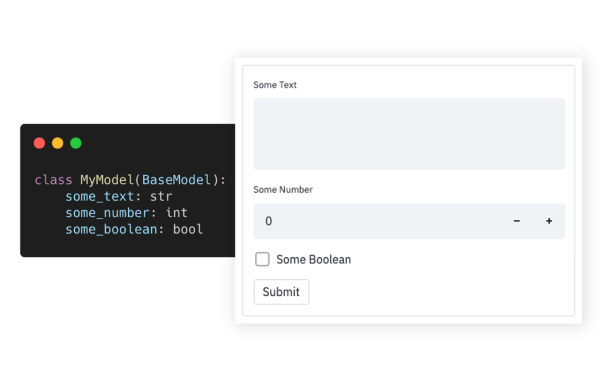This screenshot has height=380, width=600.
Task: Click 'class MyModel(BaseModel):' code line
Action: (x=130, y=180)
